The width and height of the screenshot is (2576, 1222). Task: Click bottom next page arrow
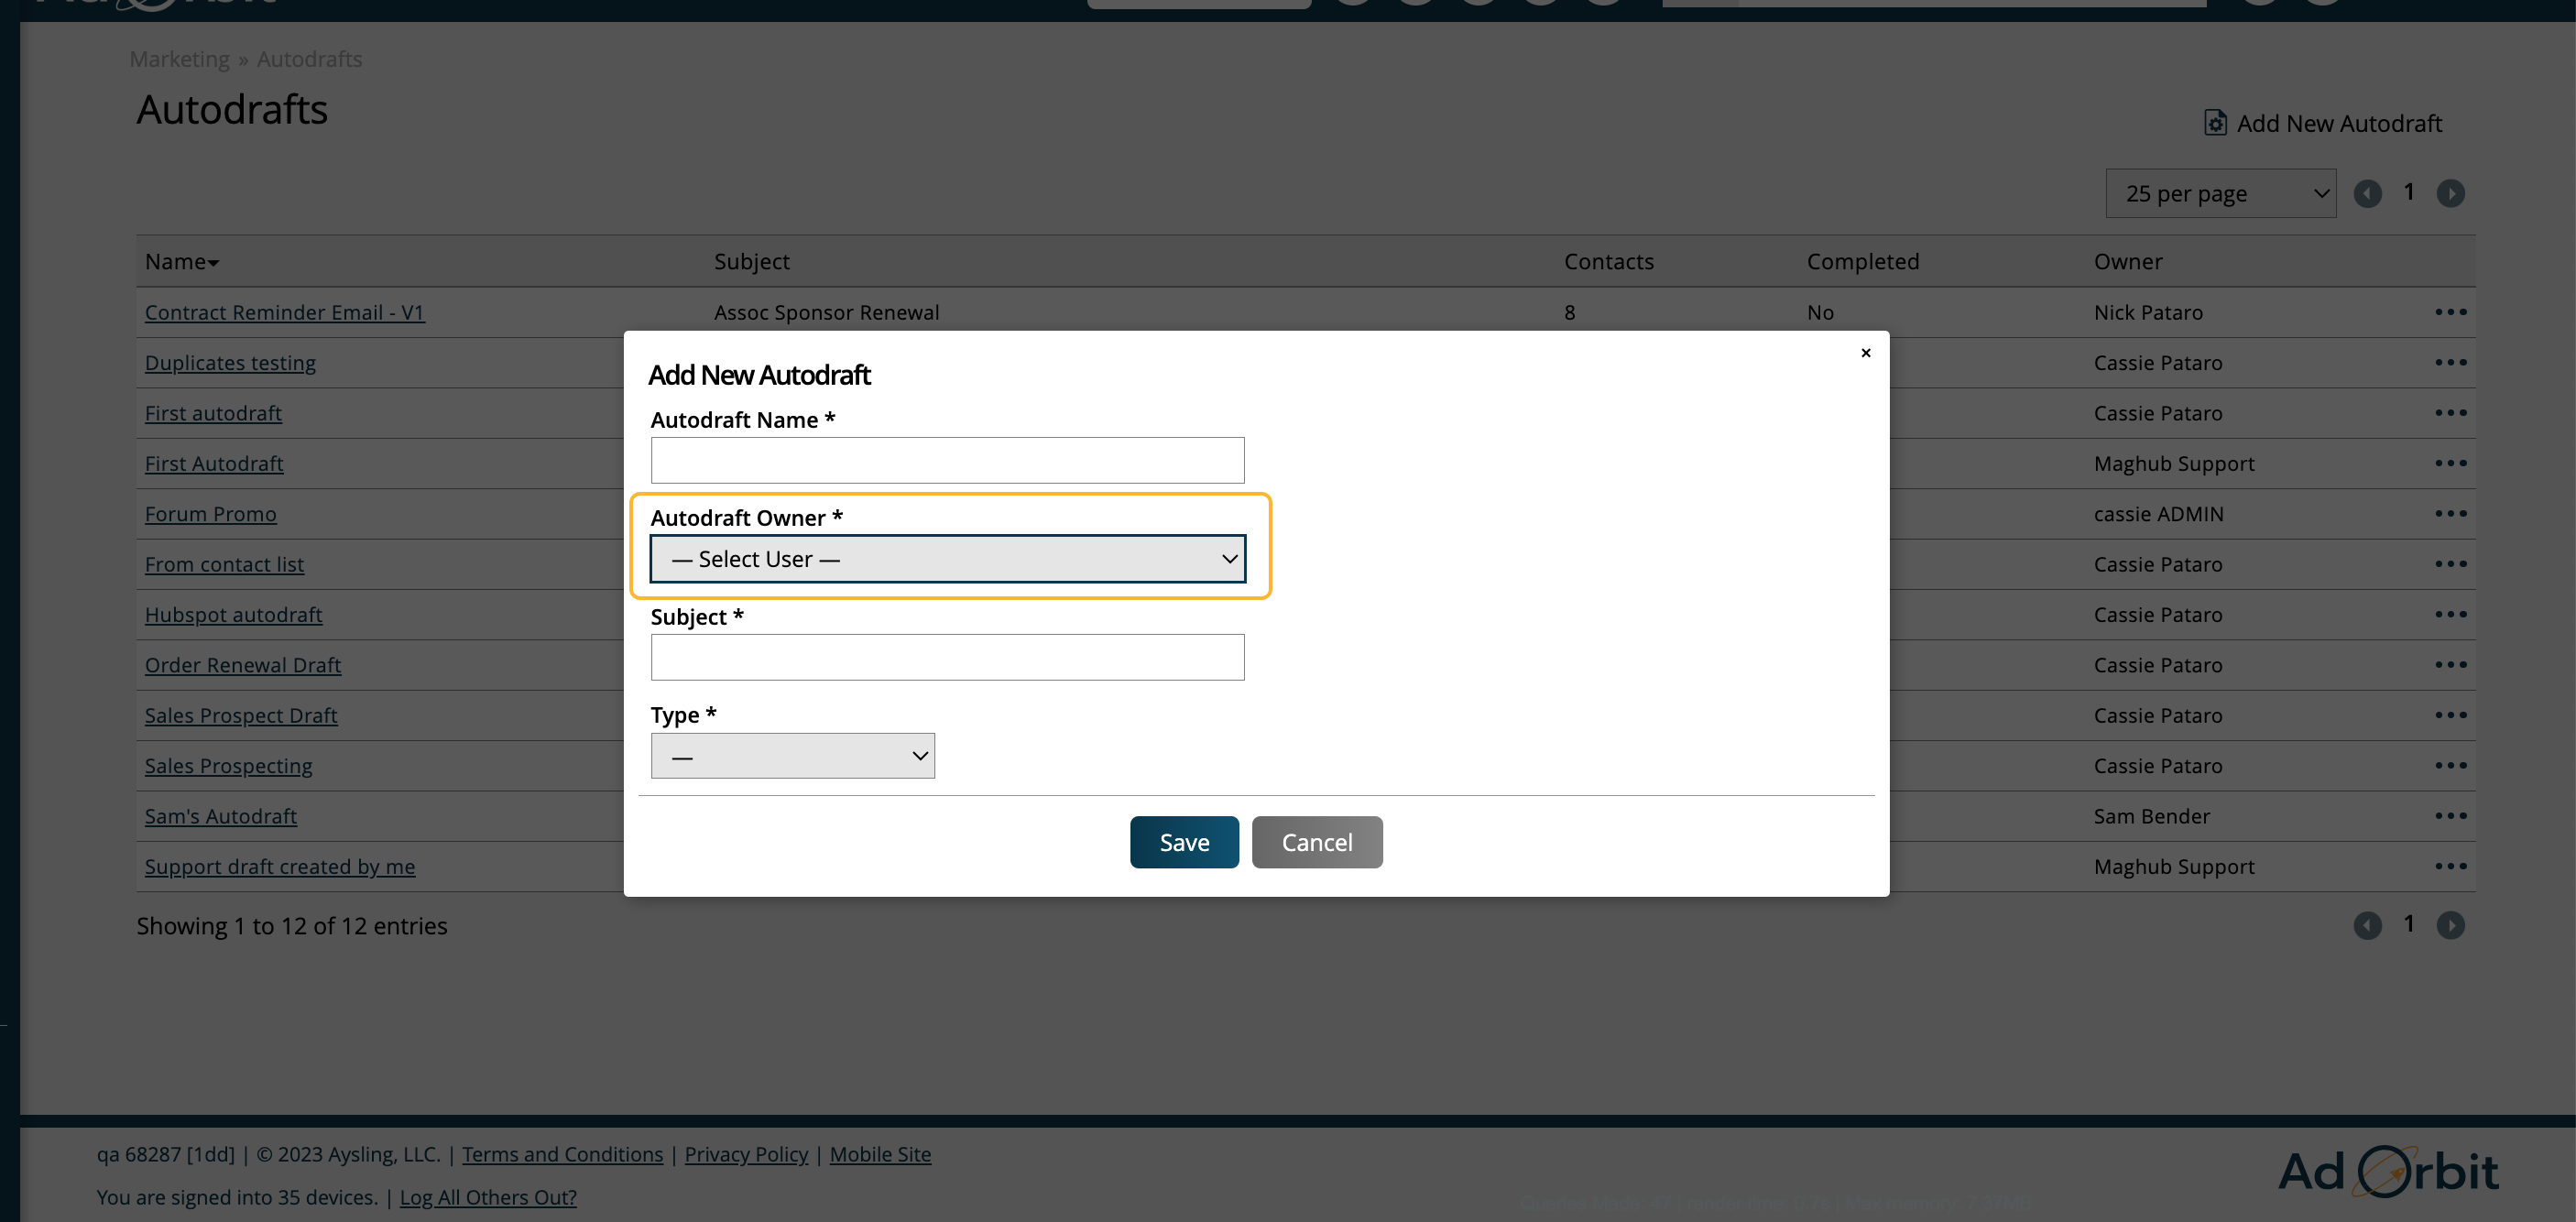(x=2450, y=925)
